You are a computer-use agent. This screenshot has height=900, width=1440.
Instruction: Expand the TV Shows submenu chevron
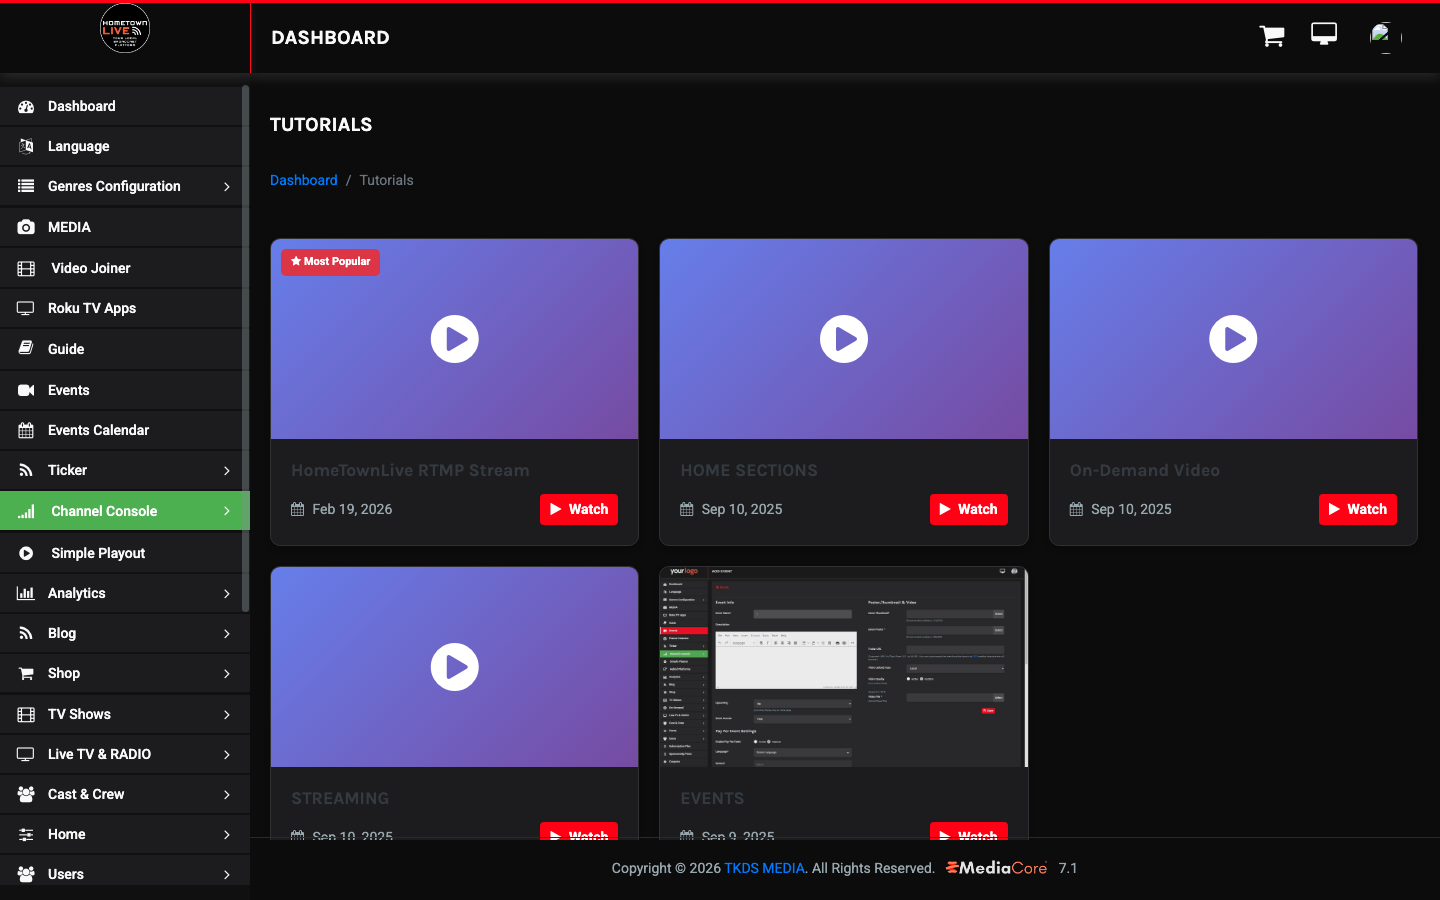[227, 715]
